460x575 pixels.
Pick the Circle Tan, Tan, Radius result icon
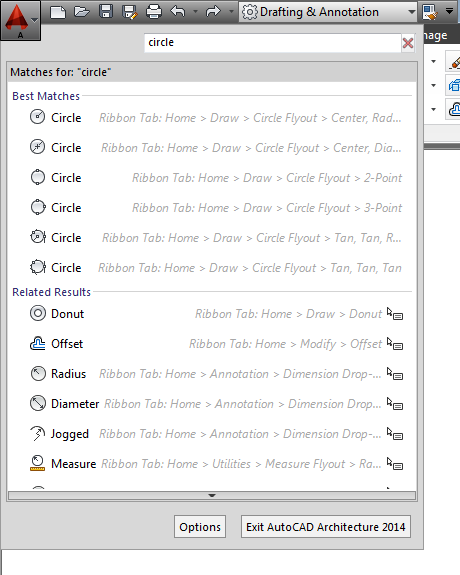click(x=37, y=237)
